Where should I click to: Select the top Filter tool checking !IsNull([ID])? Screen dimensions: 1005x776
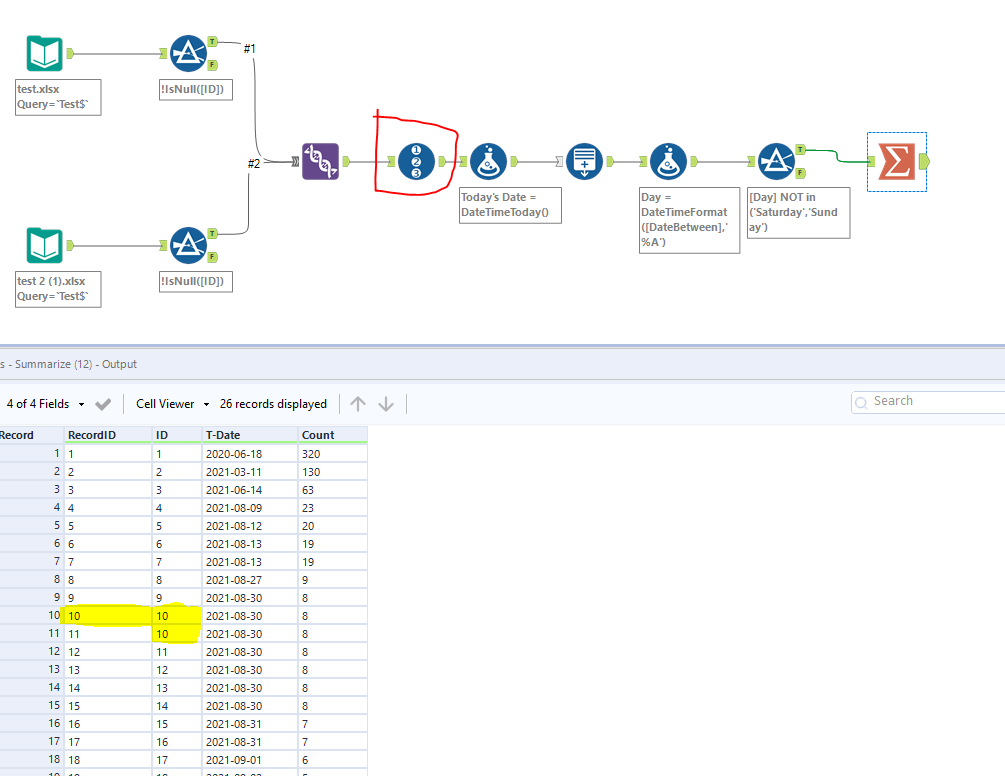click(x=190, y=53)
